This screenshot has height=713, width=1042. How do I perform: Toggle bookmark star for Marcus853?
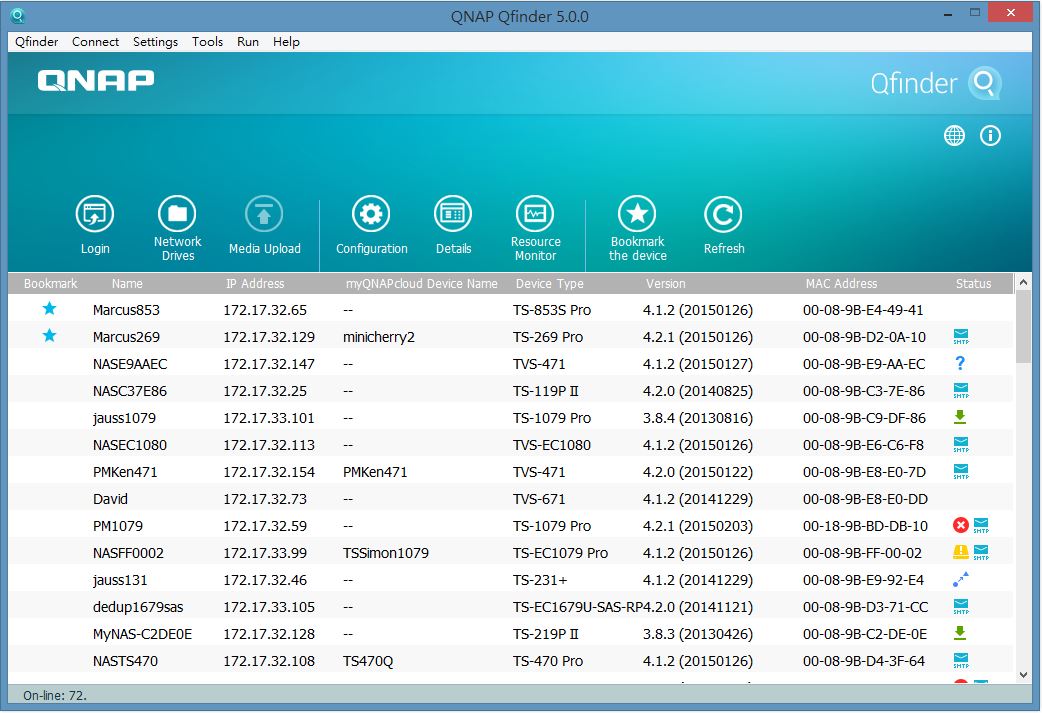click(x=49, y=309)
